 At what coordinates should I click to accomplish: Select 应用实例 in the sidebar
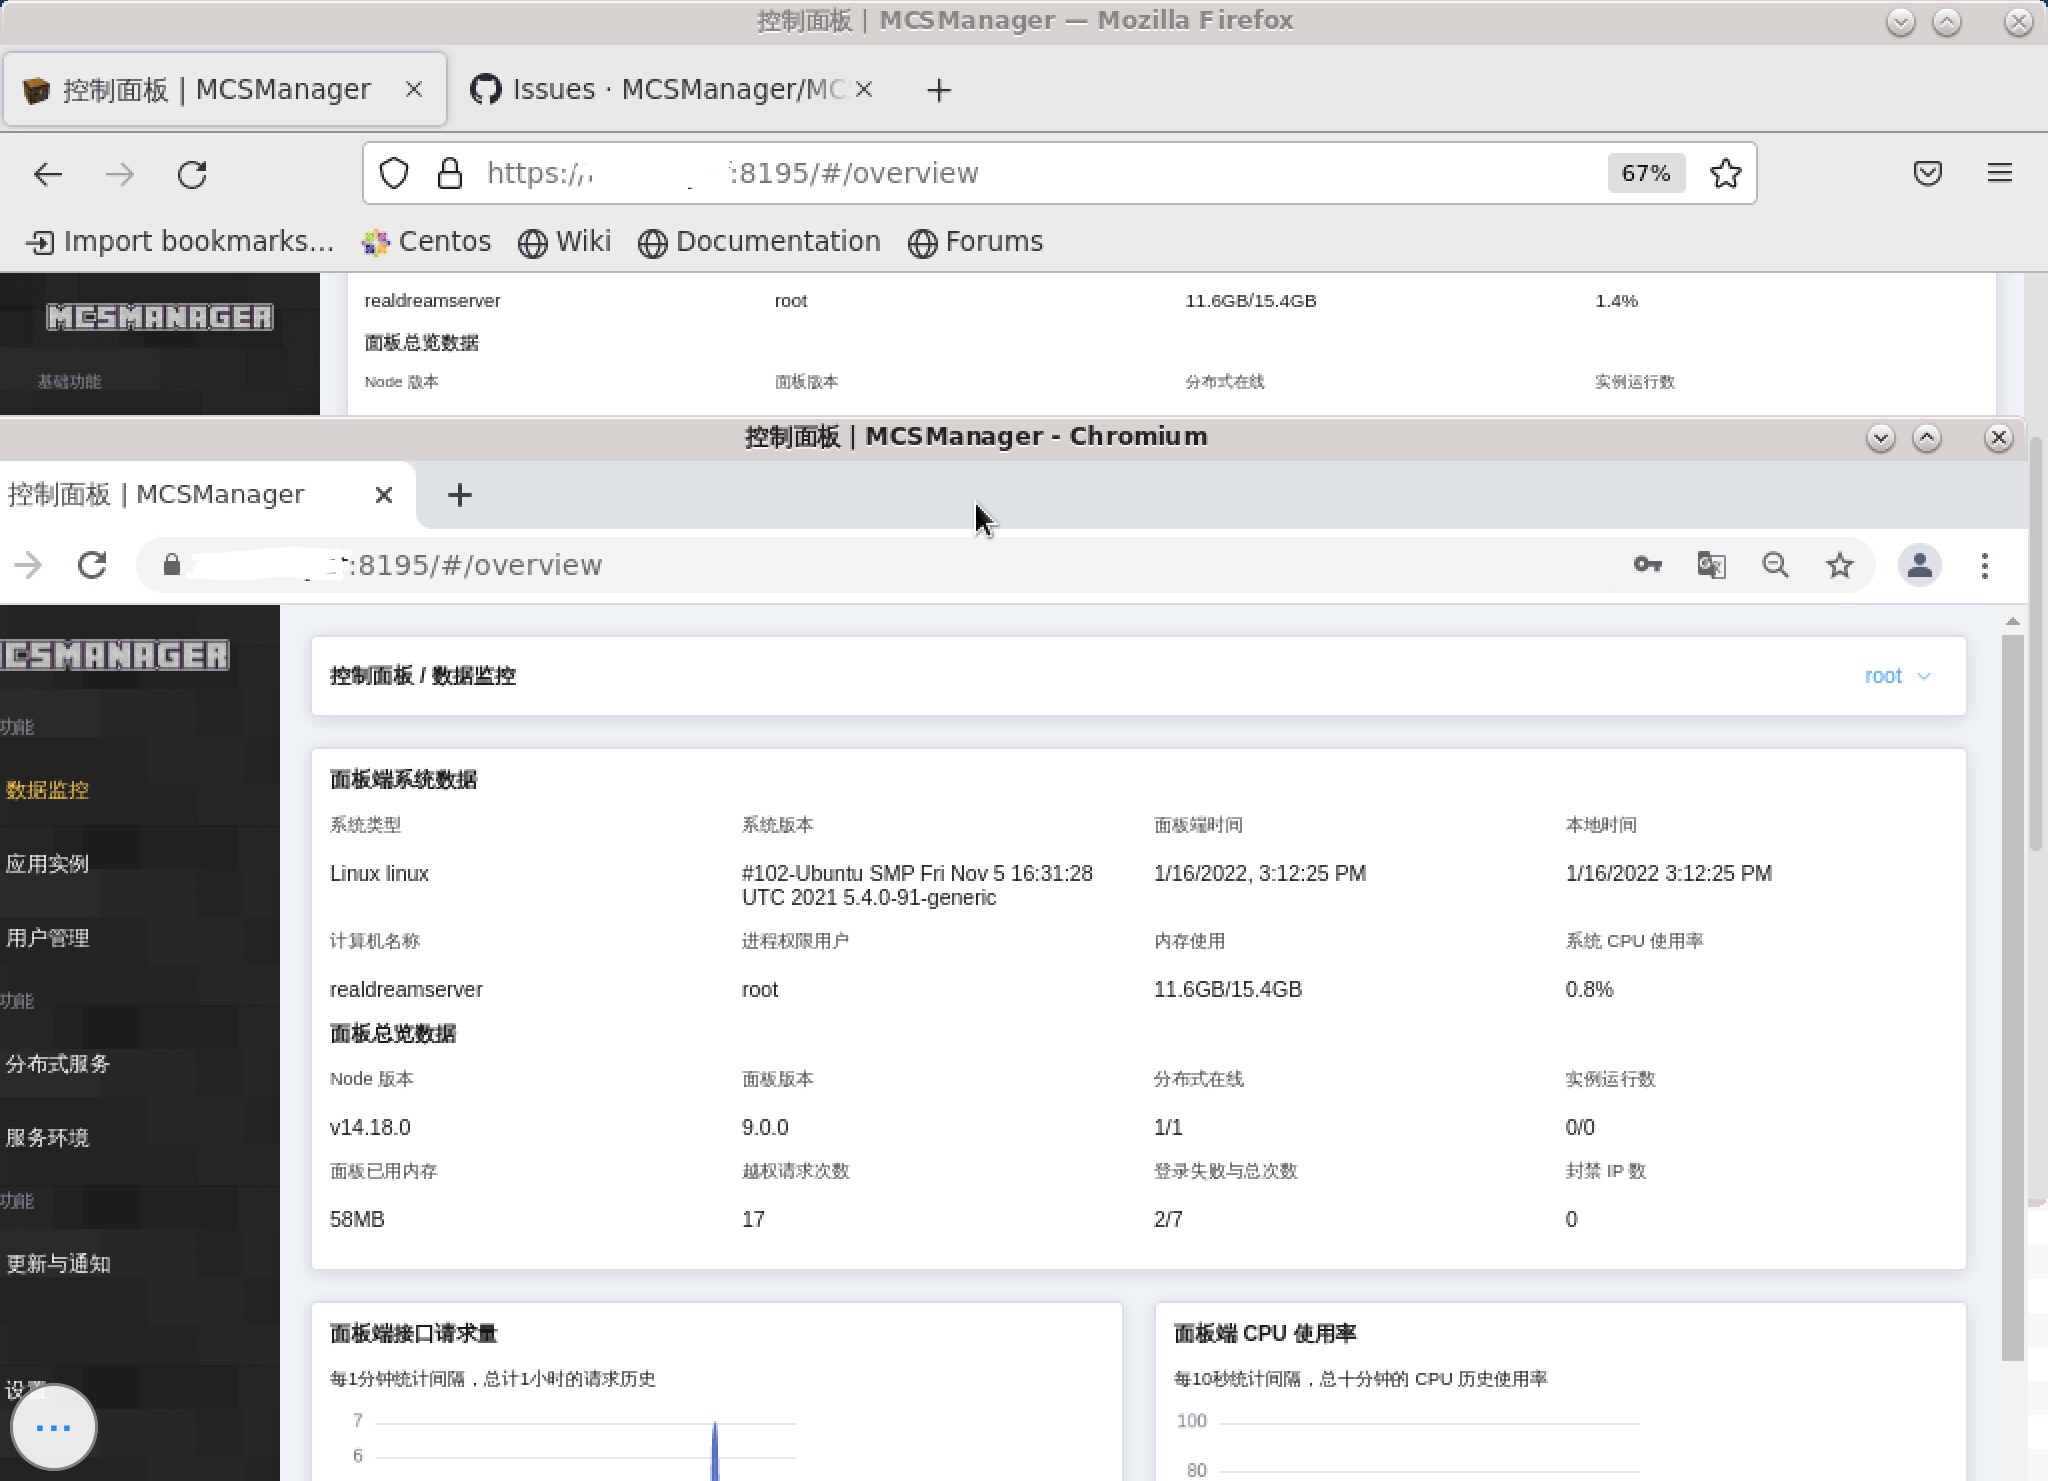coord(48,863)
